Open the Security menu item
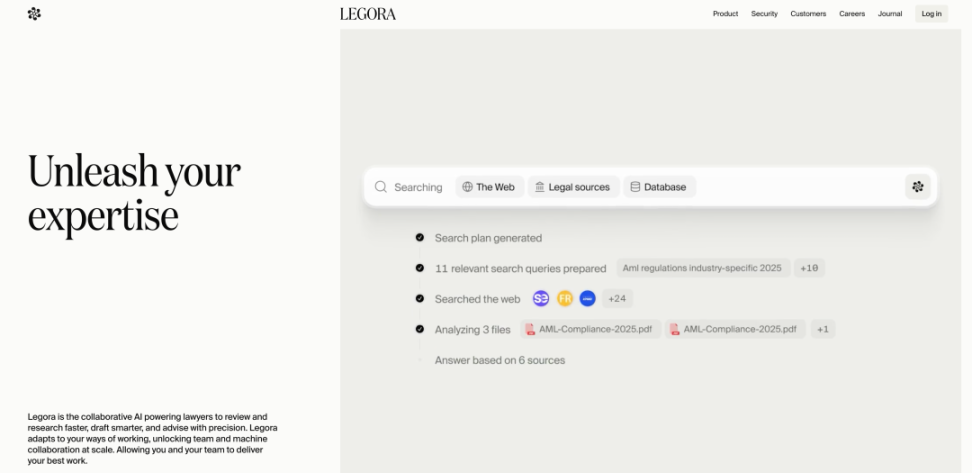 coord(764,14)
